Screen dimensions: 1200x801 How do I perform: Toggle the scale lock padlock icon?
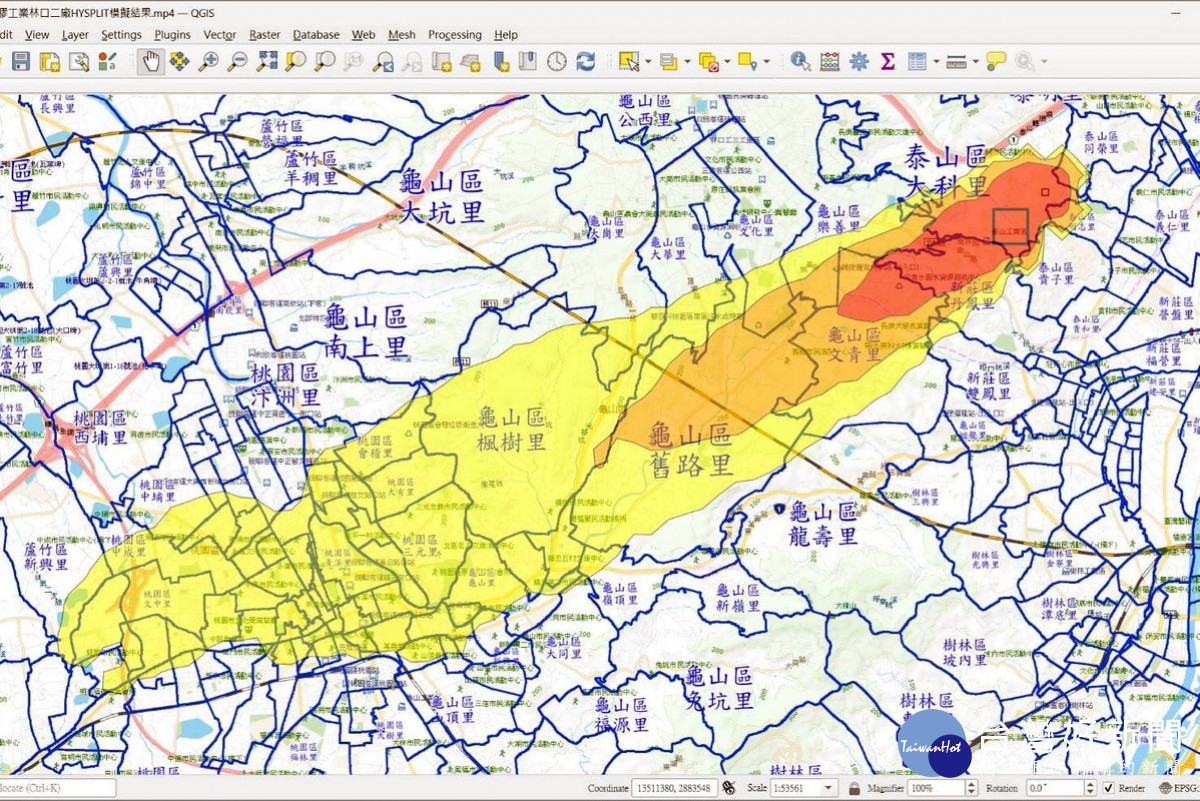(854, 788)
